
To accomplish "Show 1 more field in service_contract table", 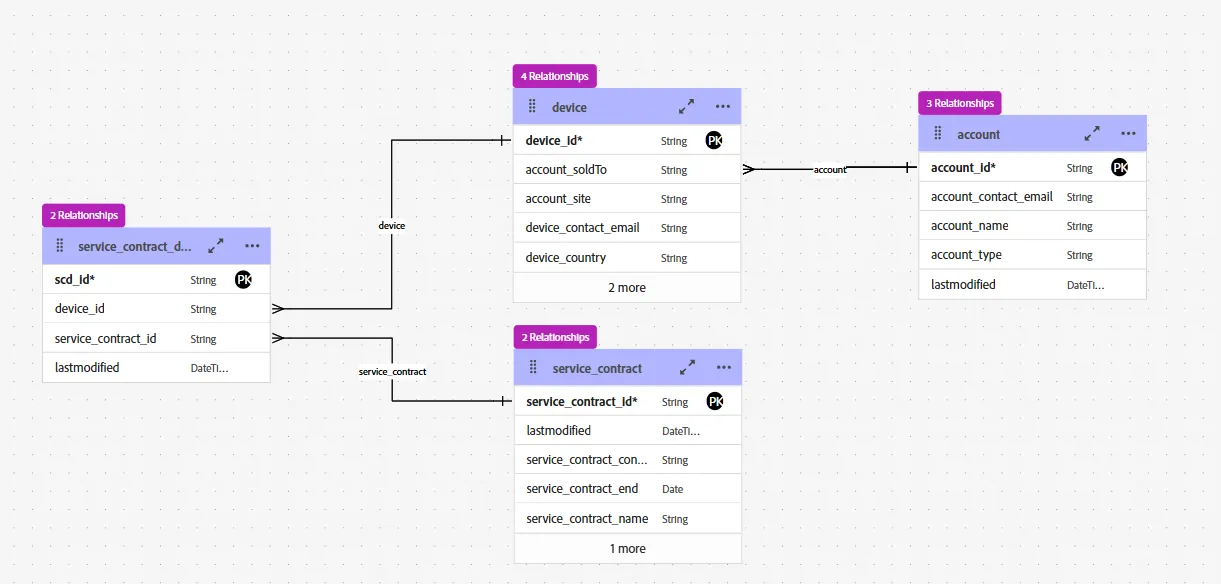I will coord(628,549).
